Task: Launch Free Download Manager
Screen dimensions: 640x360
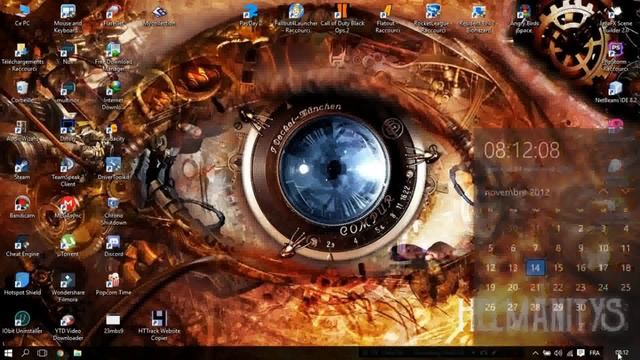Action: [113, 57]
